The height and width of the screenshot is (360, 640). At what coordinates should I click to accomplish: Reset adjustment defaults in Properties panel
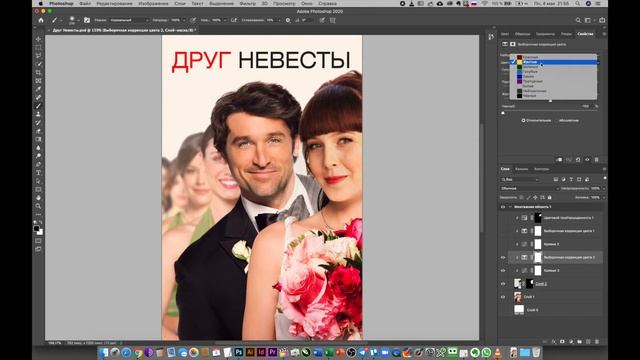pyautogui.click(x=578, y=160)
